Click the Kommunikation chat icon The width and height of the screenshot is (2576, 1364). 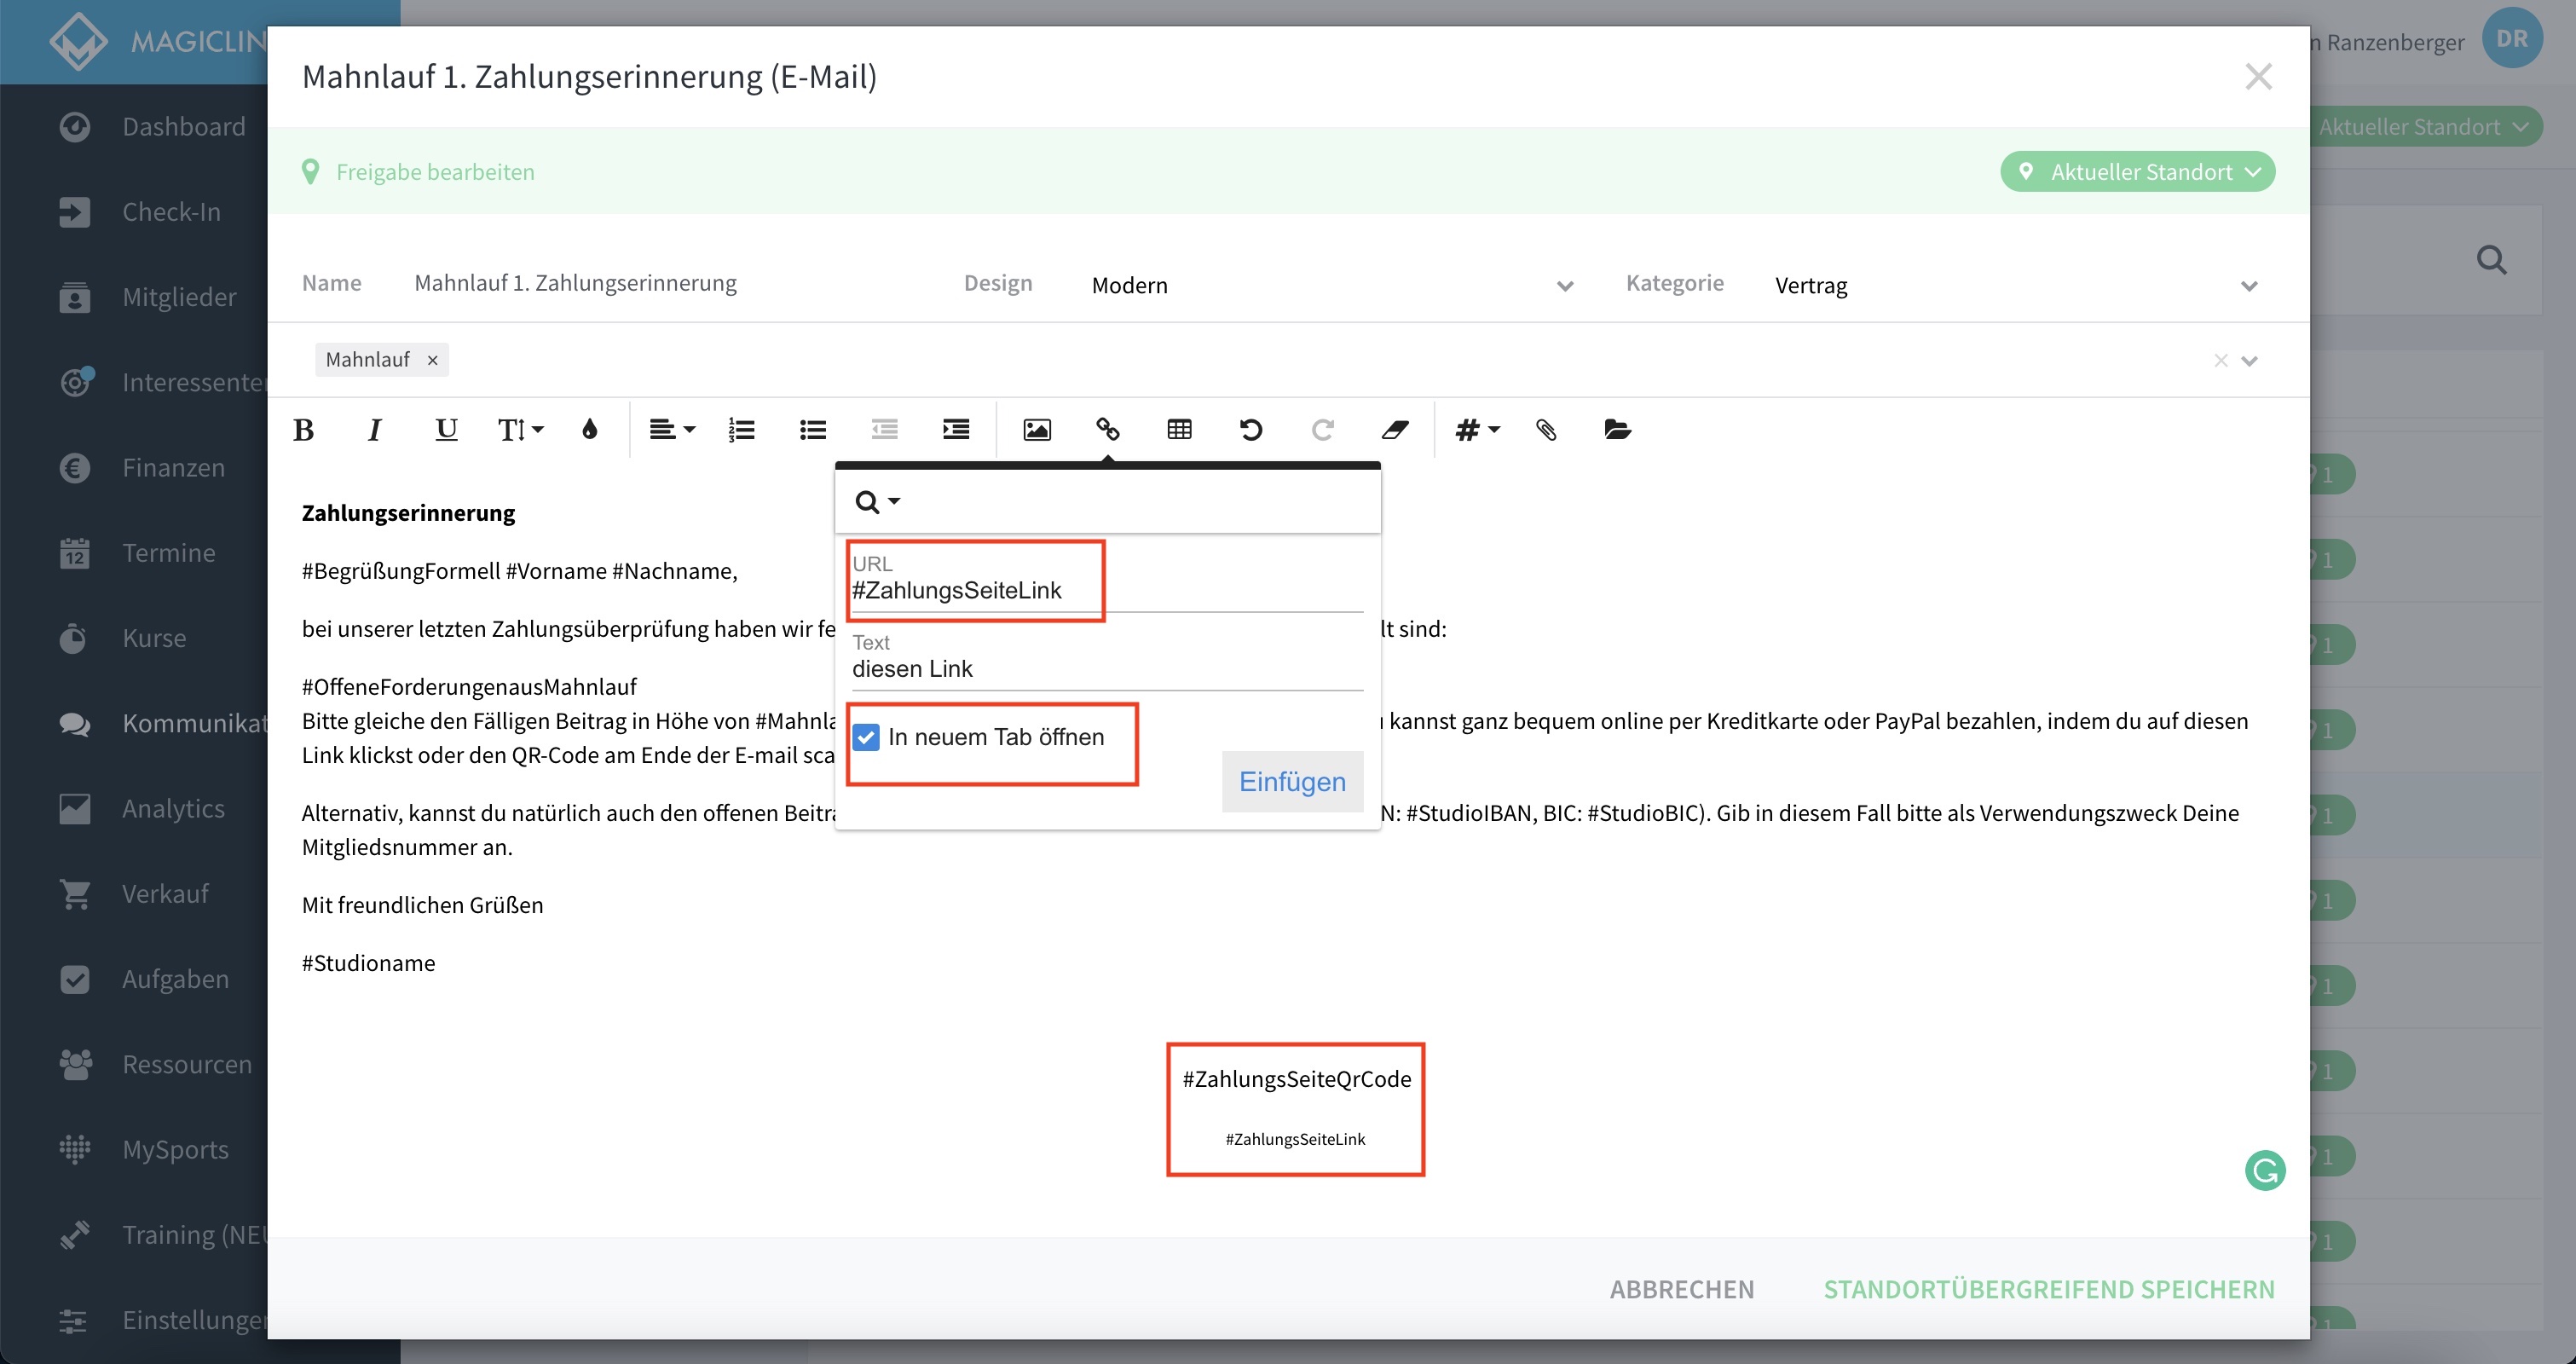click(x=75, y=724)
